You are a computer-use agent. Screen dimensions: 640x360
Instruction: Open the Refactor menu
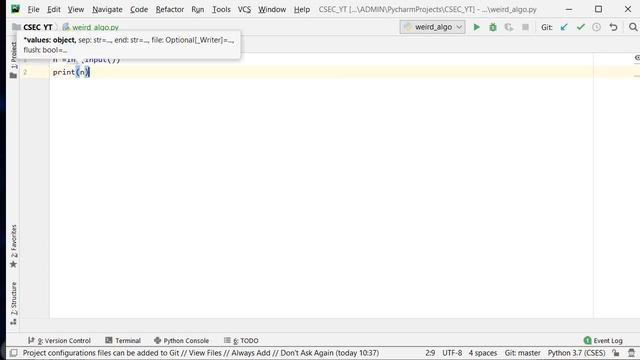169,9
